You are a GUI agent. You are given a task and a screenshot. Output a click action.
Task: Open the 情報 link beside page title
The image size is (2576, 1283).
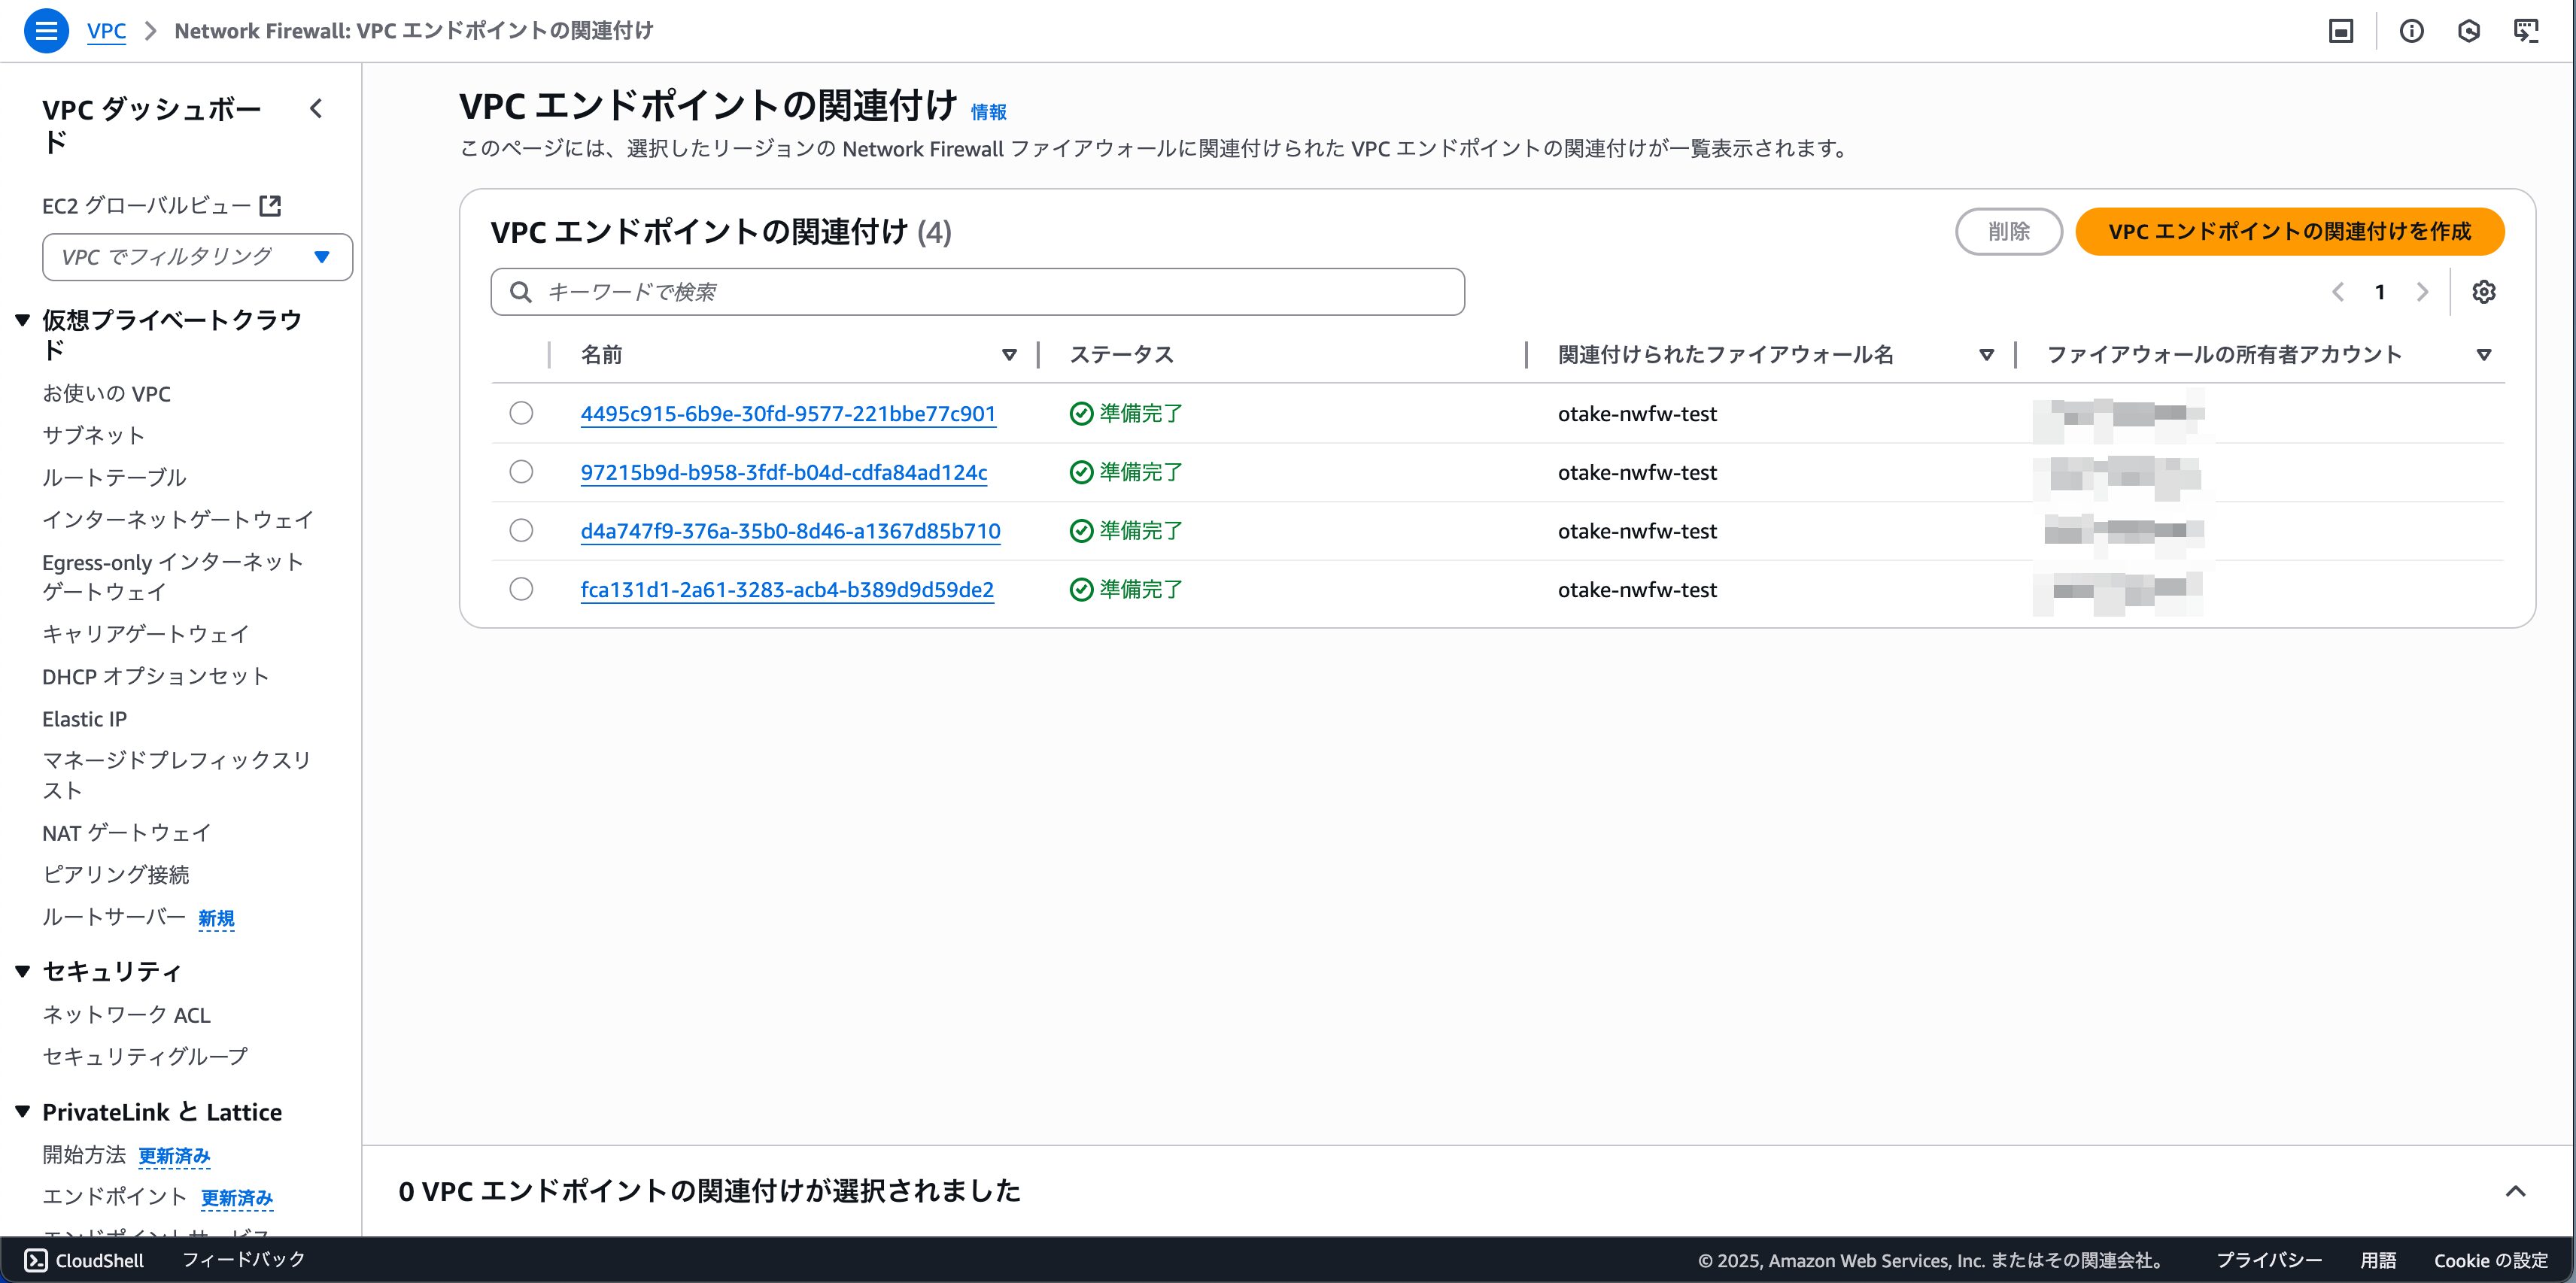coord(988,112)
